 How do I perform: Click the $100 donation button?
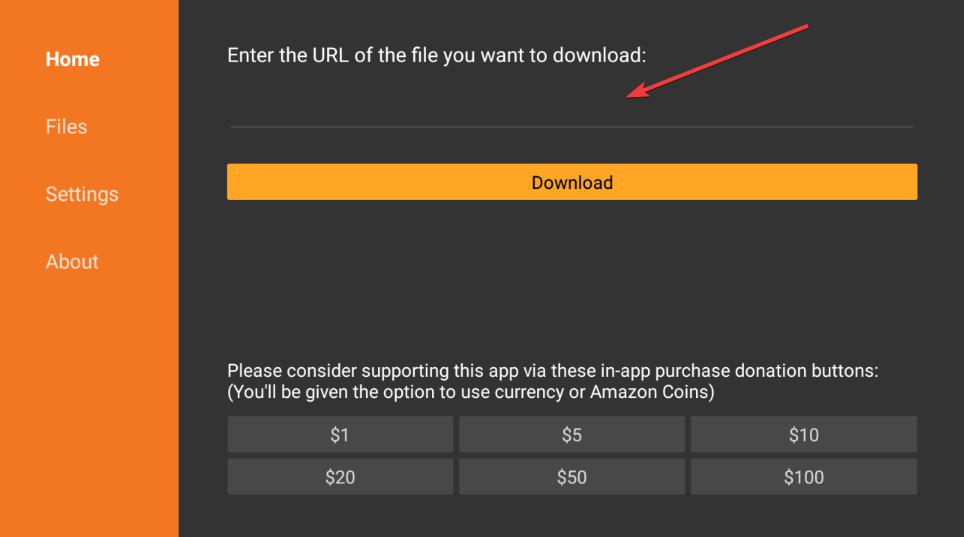(x=803, y=477)
